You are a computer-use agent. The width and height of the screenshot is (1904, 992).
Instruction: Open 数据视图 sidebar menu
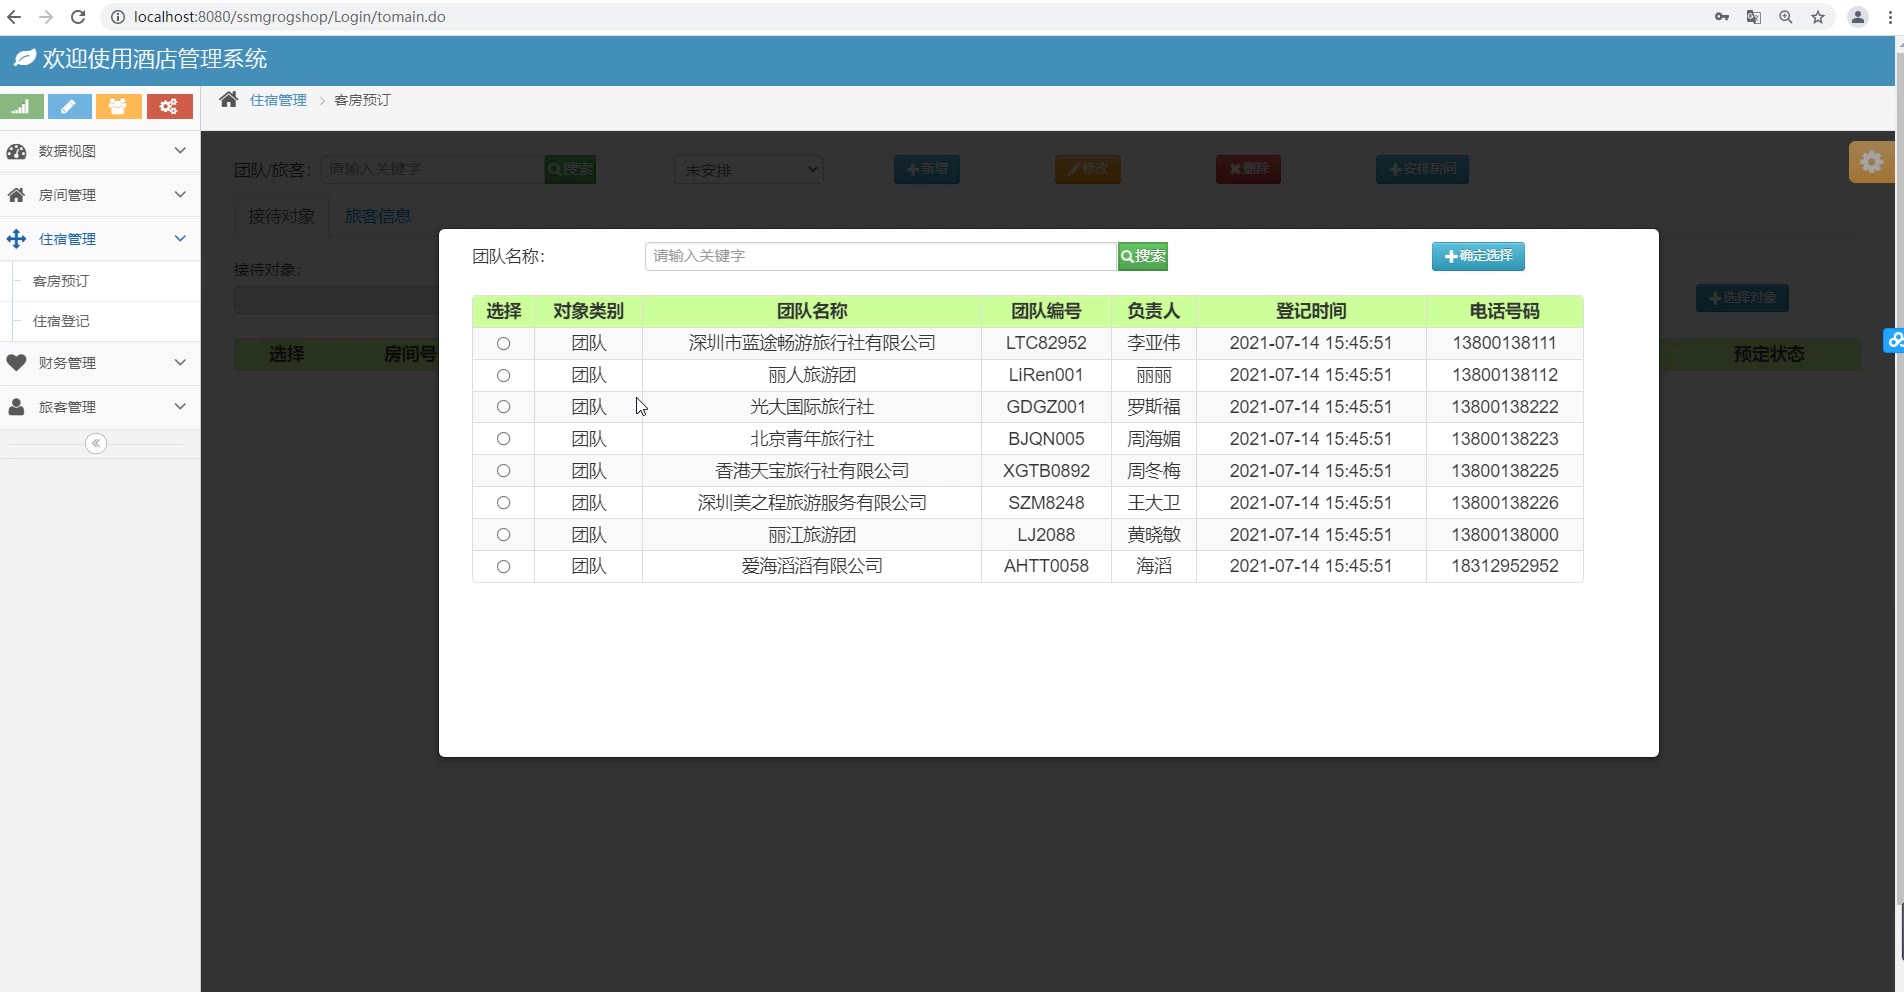click(x=100, y=151)
